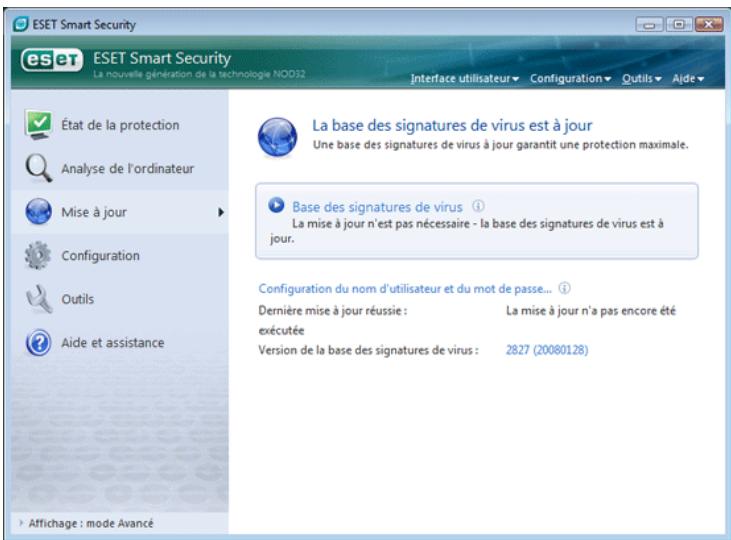This screenshot has width=731, height=540.
Task: Minimize the ESET Smart Security window
Action: (x=649, y=24)
